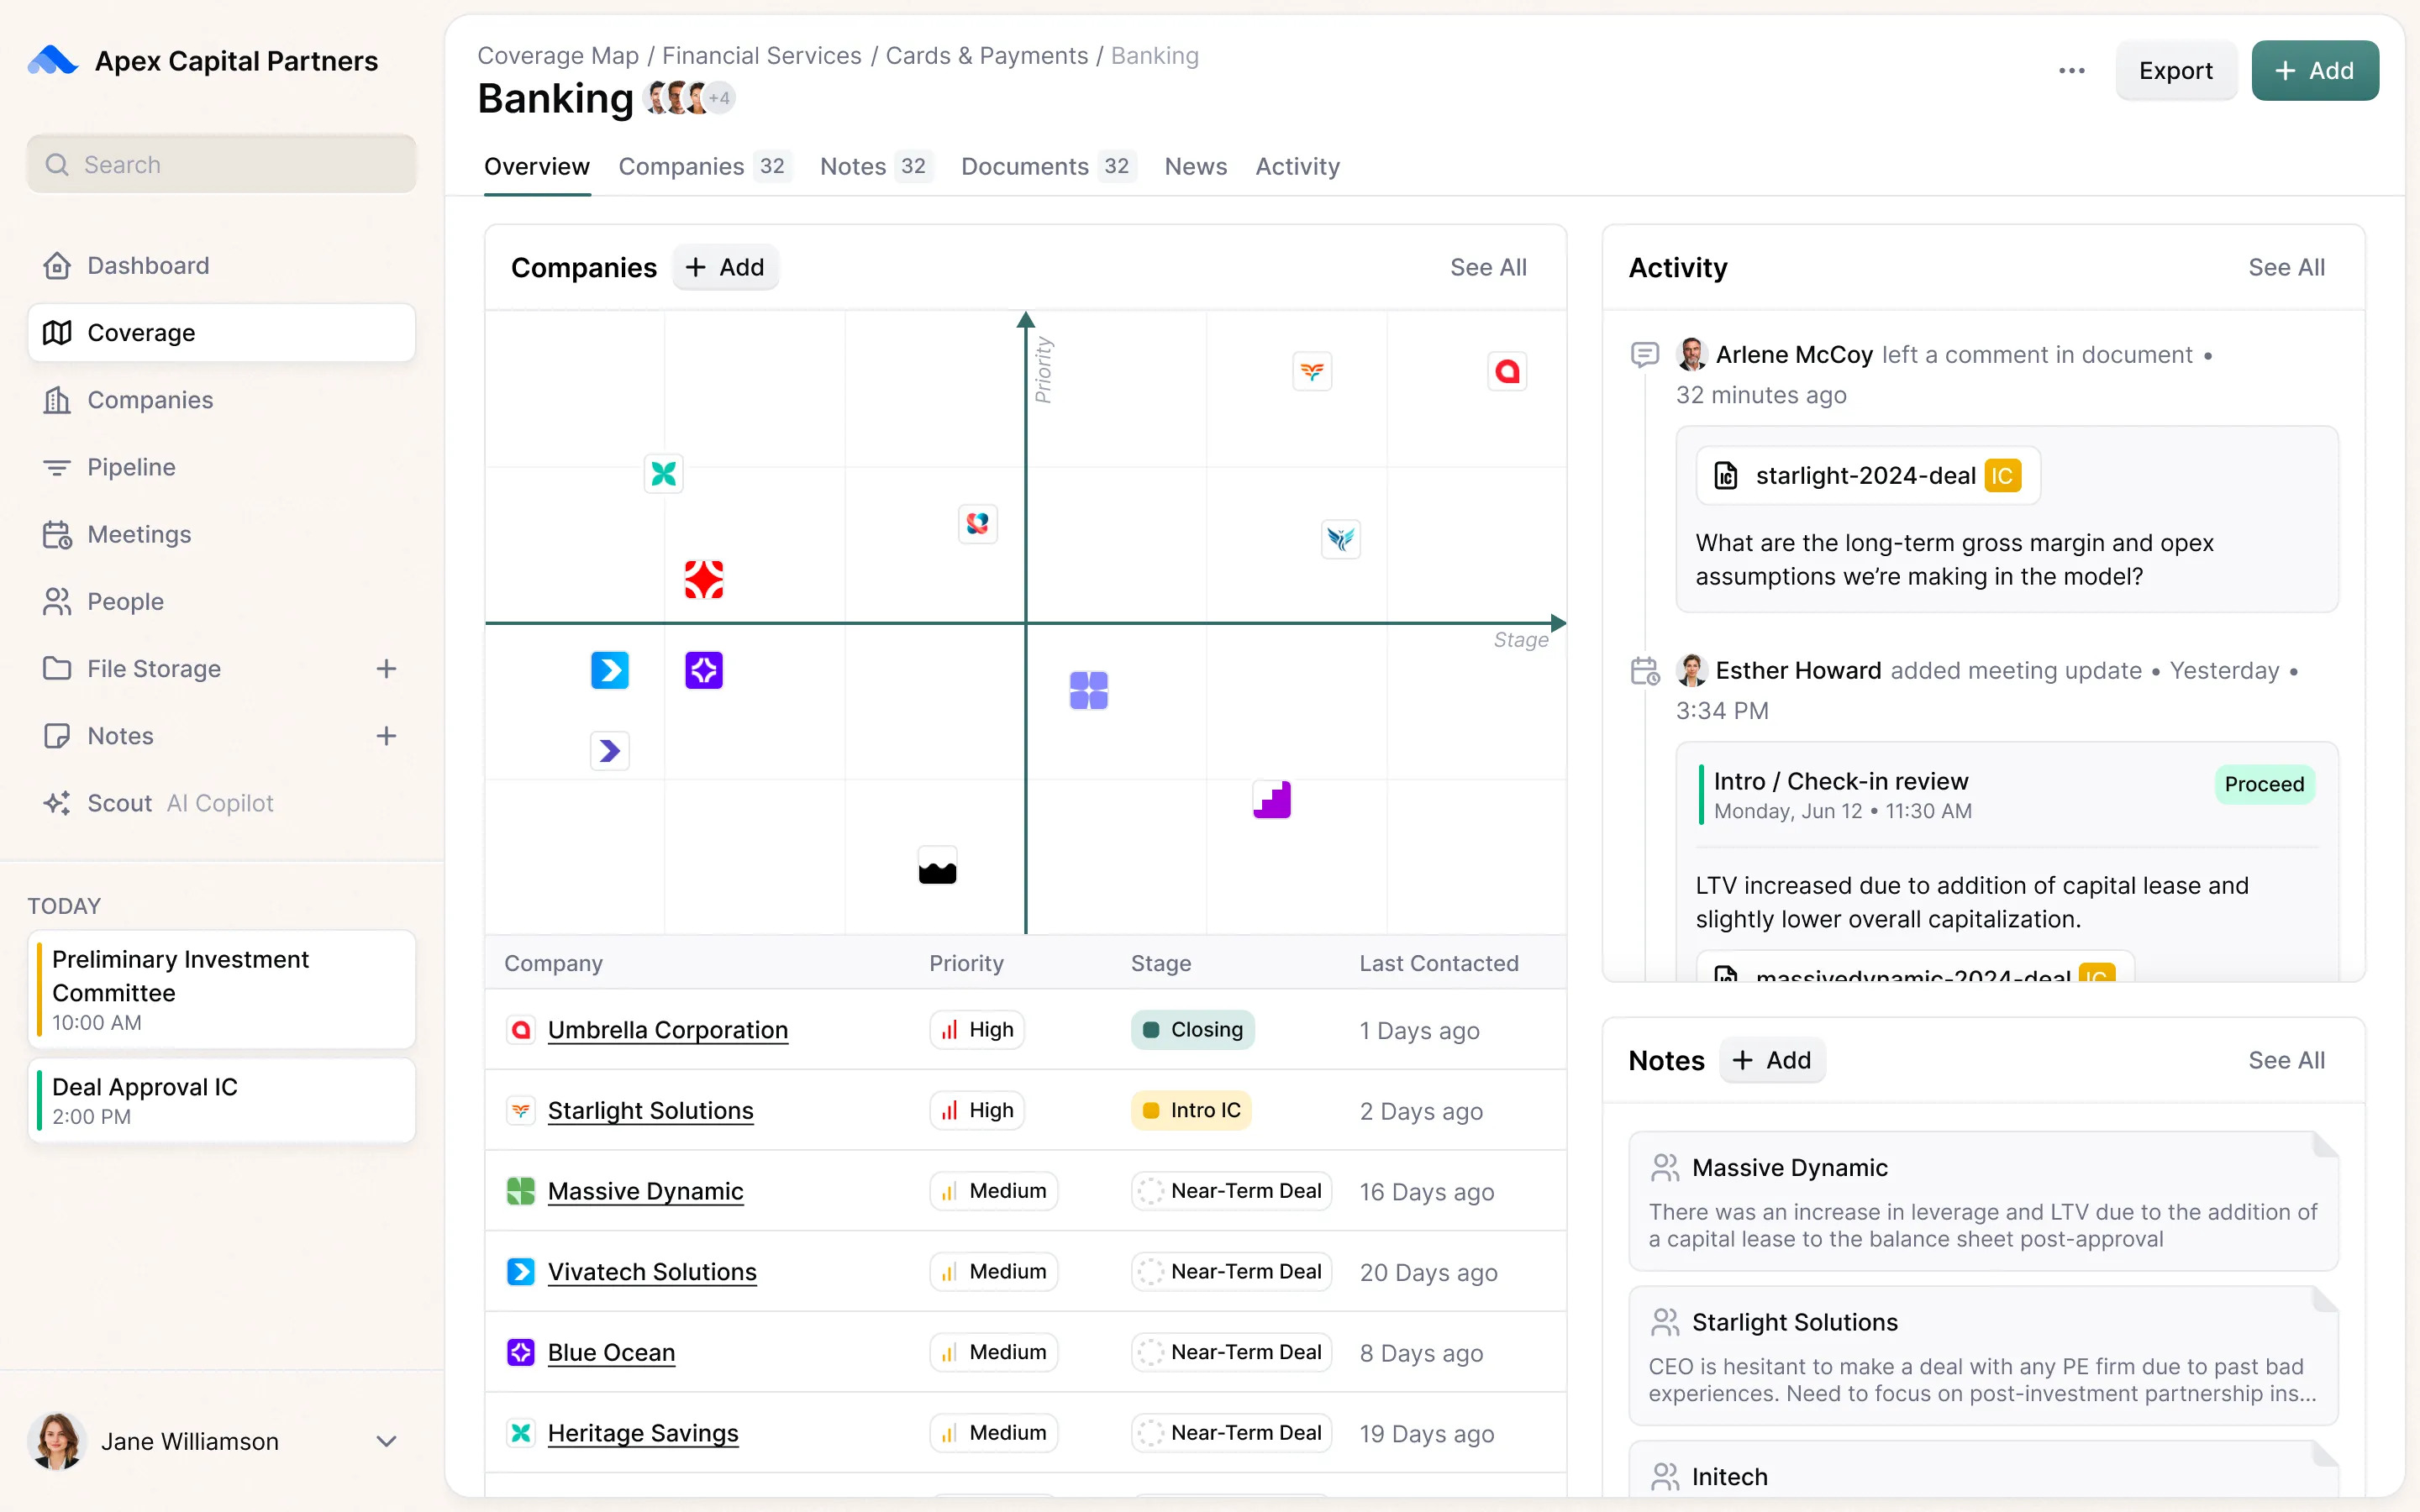Click the Export button

point(2176,70)
